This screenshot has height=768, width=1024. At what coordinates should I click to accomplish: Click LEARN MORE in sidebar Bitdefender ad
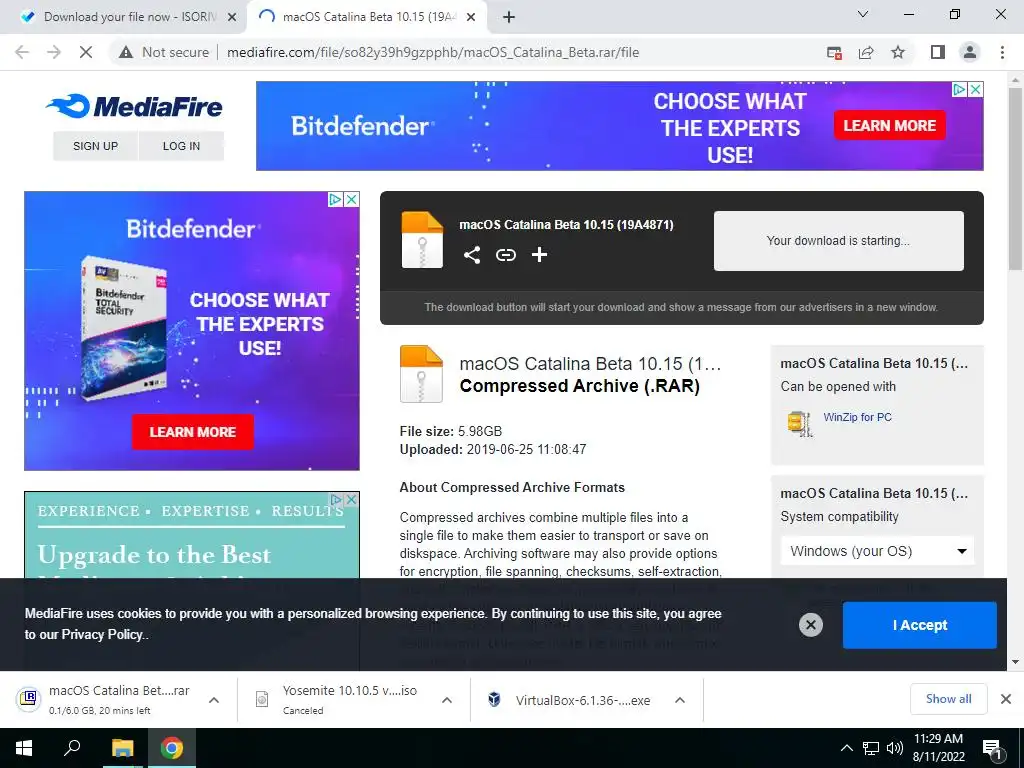[193, 432]
